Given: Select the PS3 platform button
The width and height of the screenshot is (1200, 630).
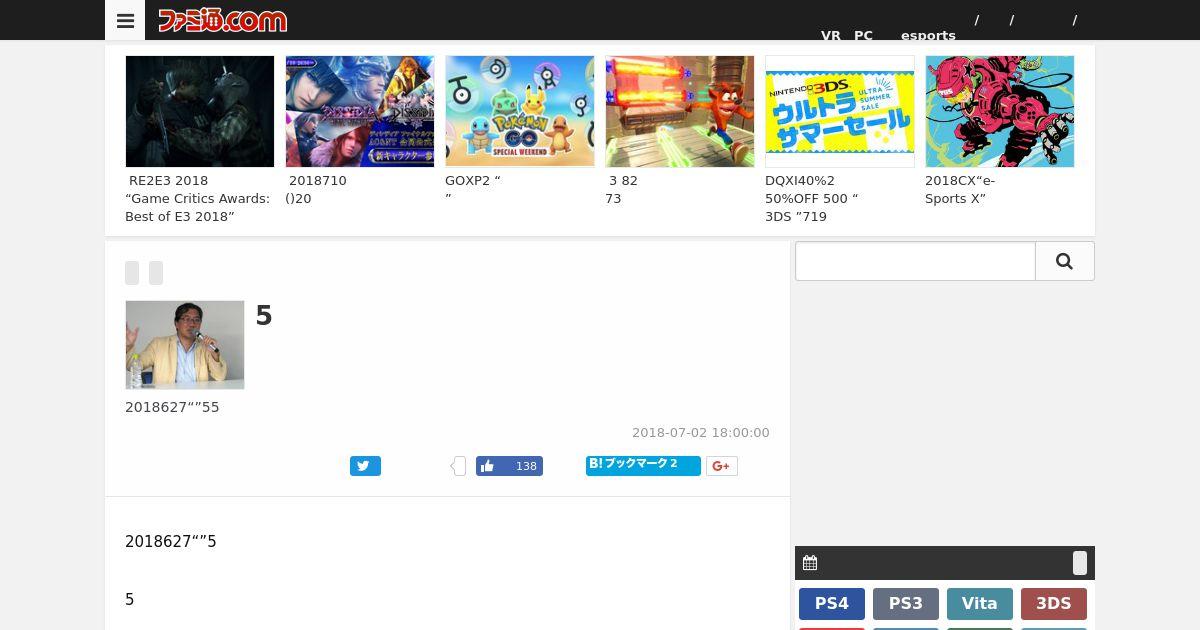Looking at the screenshot, I should point(906,604).
